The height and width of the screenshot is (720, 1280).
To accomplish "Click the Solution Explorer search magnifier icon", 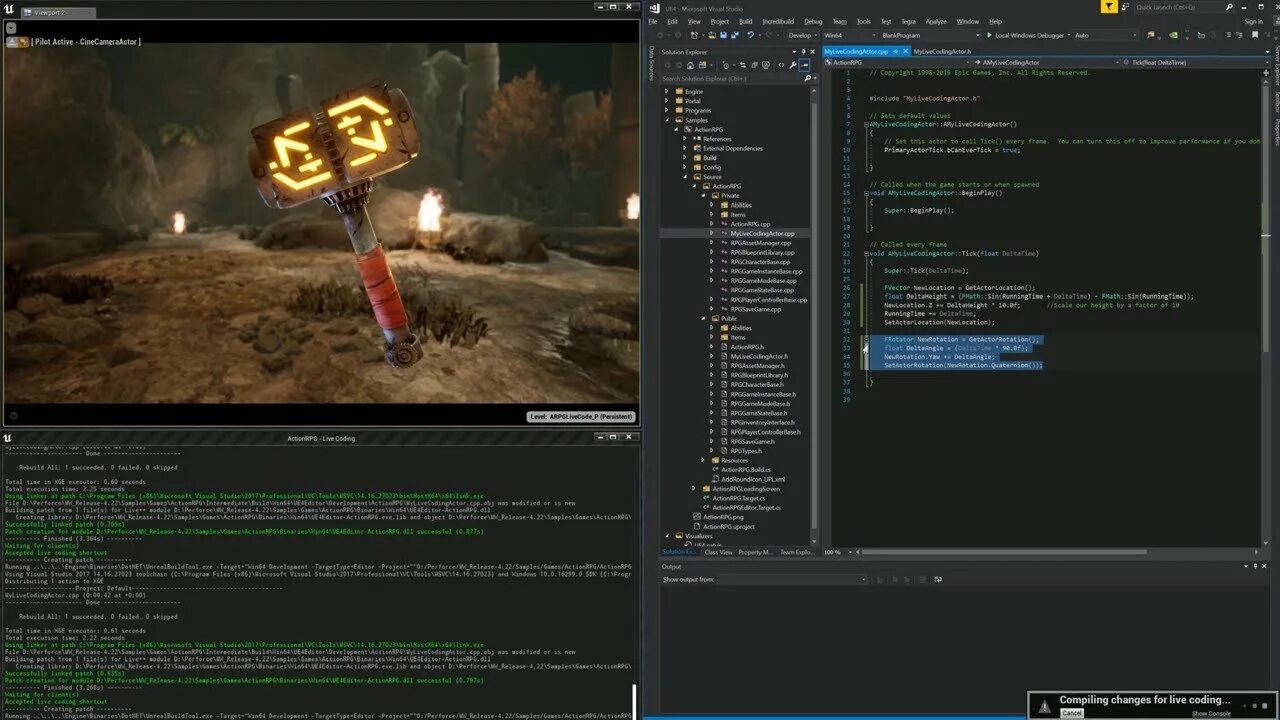I will (808, 78).
